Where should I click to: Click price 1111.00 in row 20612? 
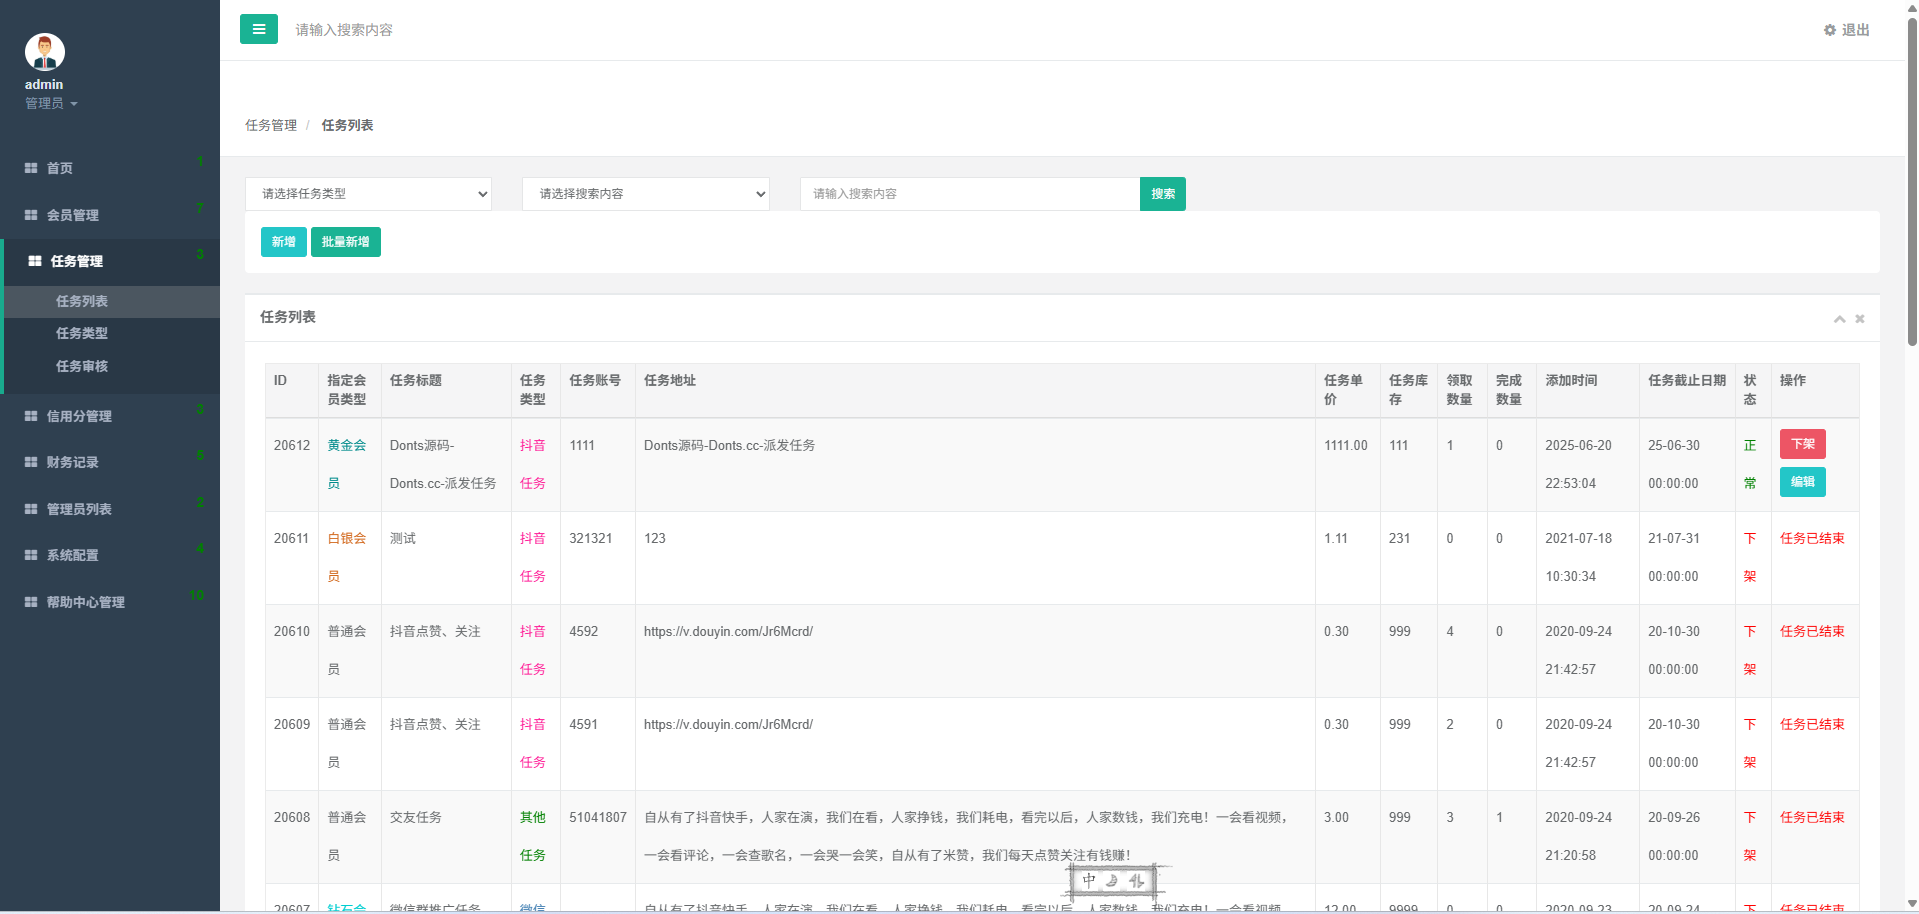(x=1346, y=445)
